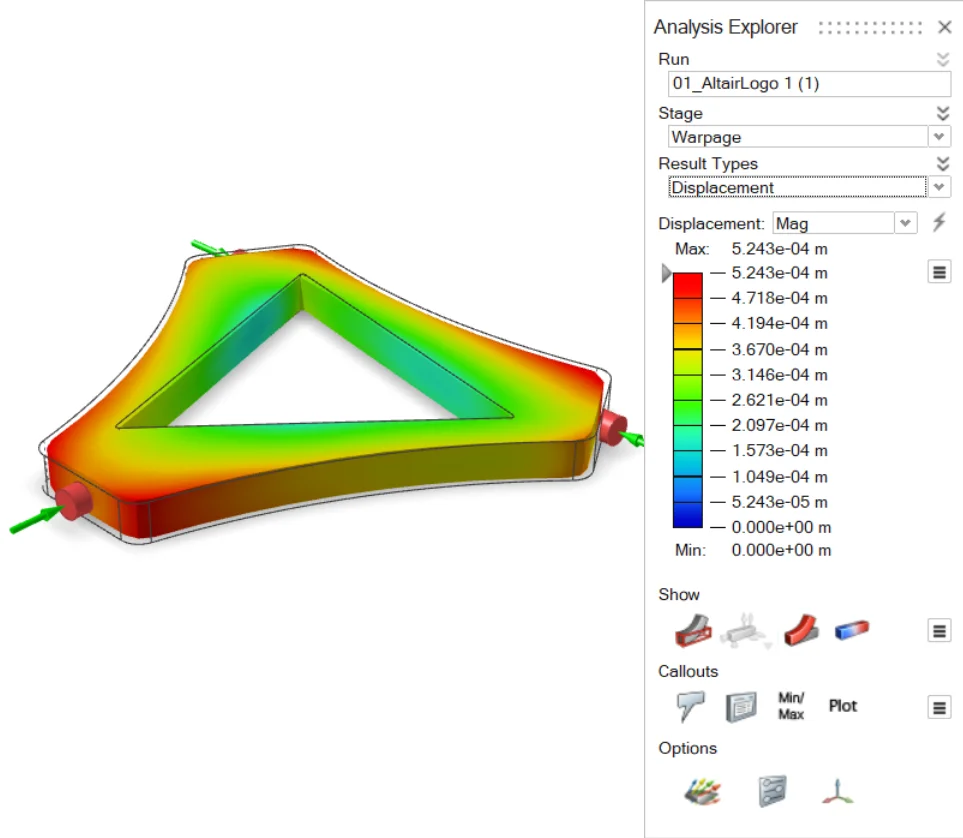Open the Callouts options menu icon
963x838 pixels.
tap(939, 708)
